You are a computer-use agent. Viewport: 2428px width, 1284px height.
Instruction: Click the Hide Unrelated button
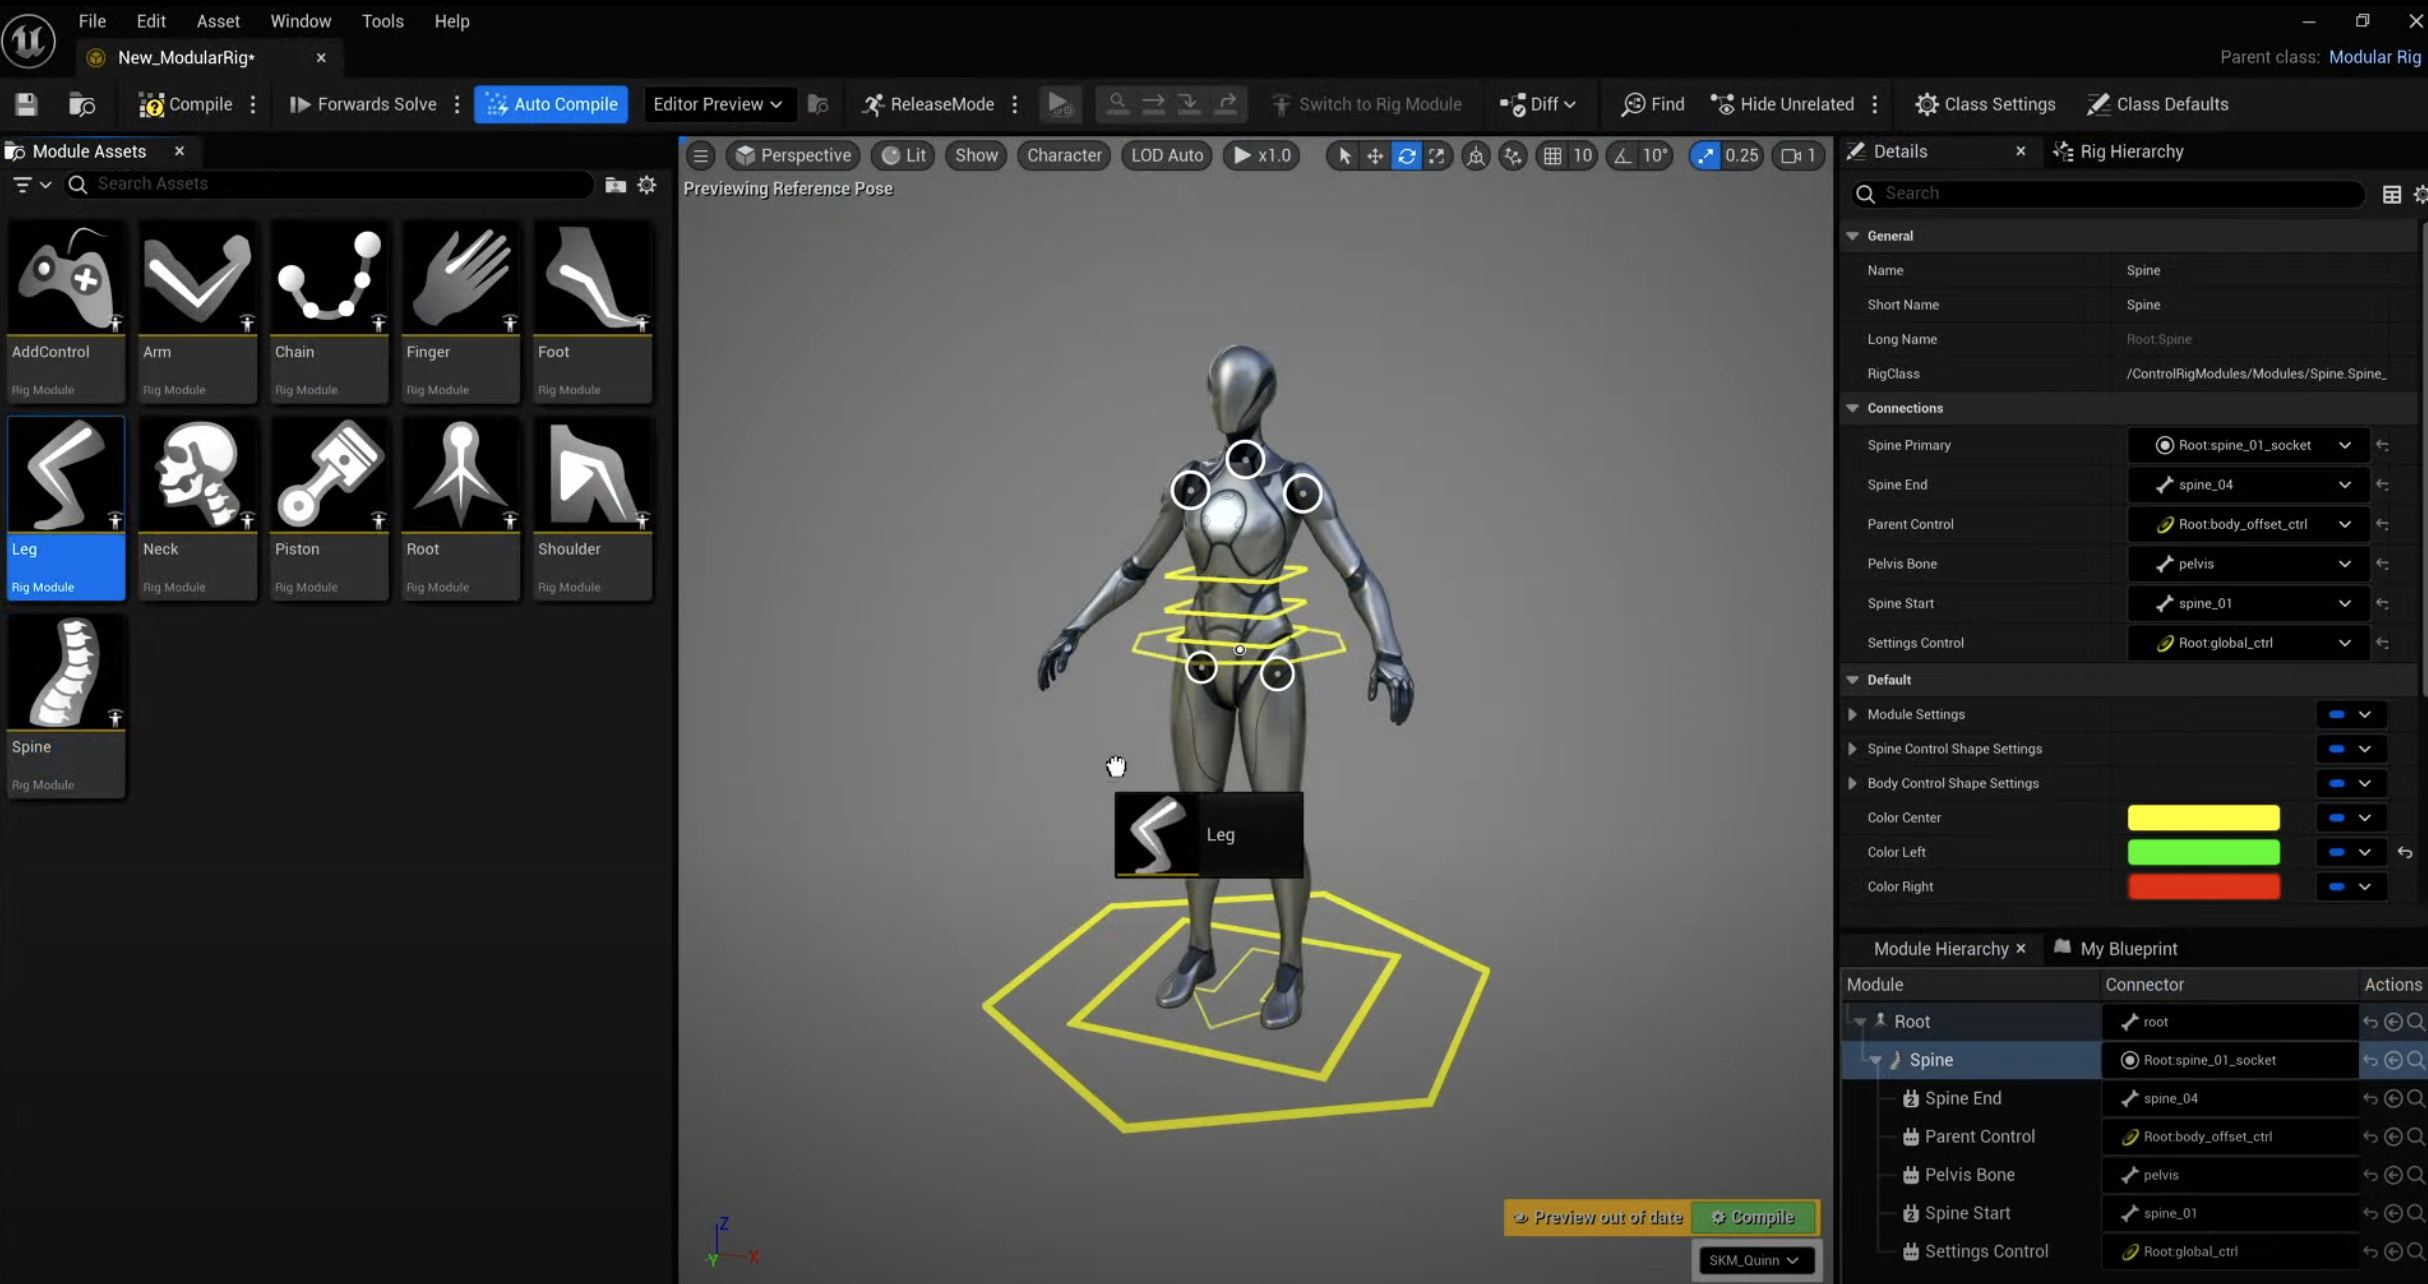[1783, 104]
